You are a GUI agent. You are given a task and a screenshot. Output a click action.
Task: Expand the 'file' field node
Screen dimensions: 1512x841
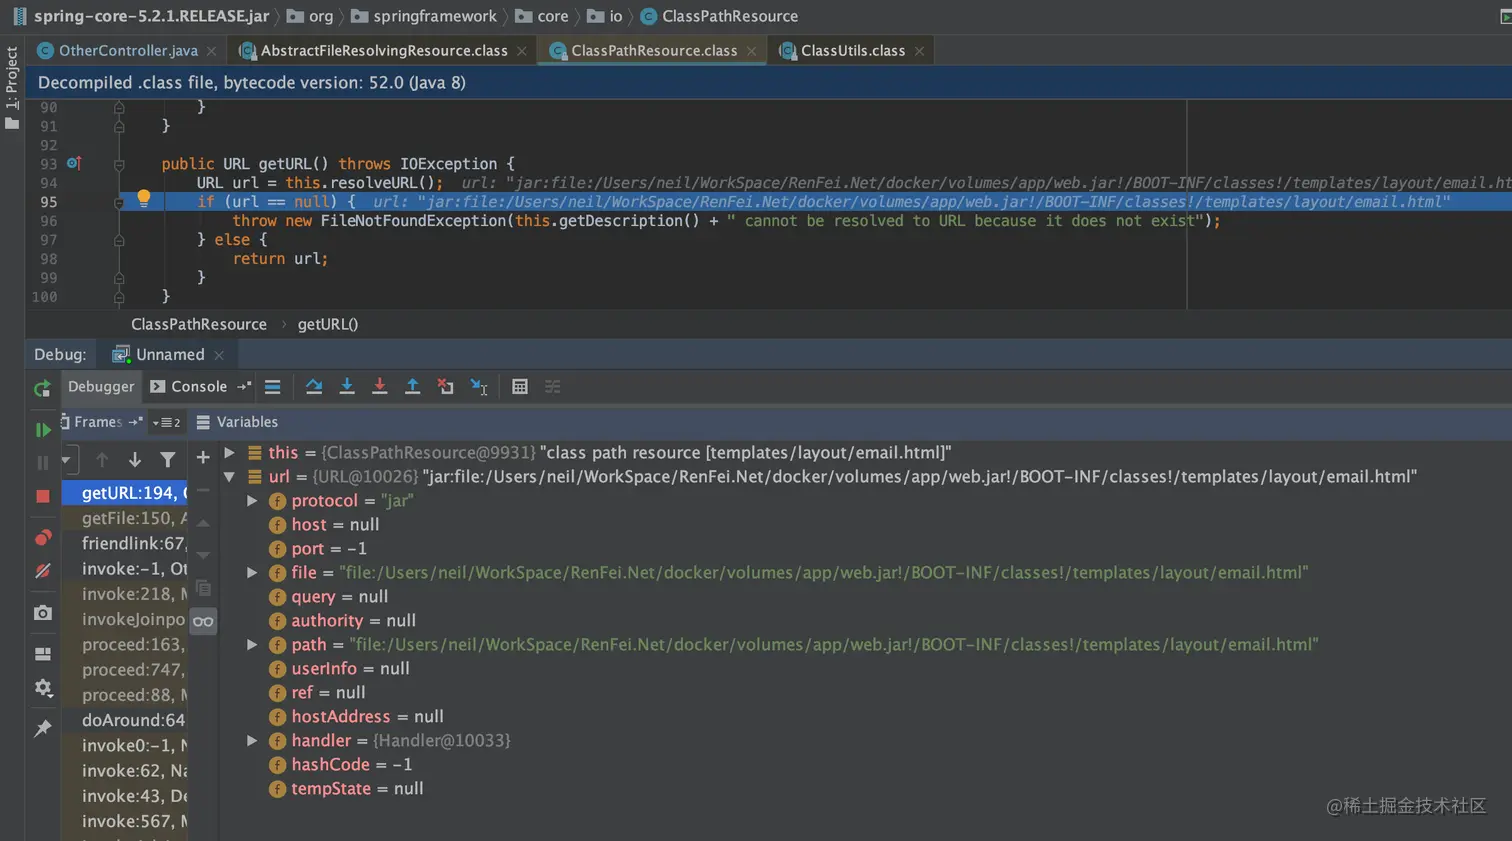(252, 573)
